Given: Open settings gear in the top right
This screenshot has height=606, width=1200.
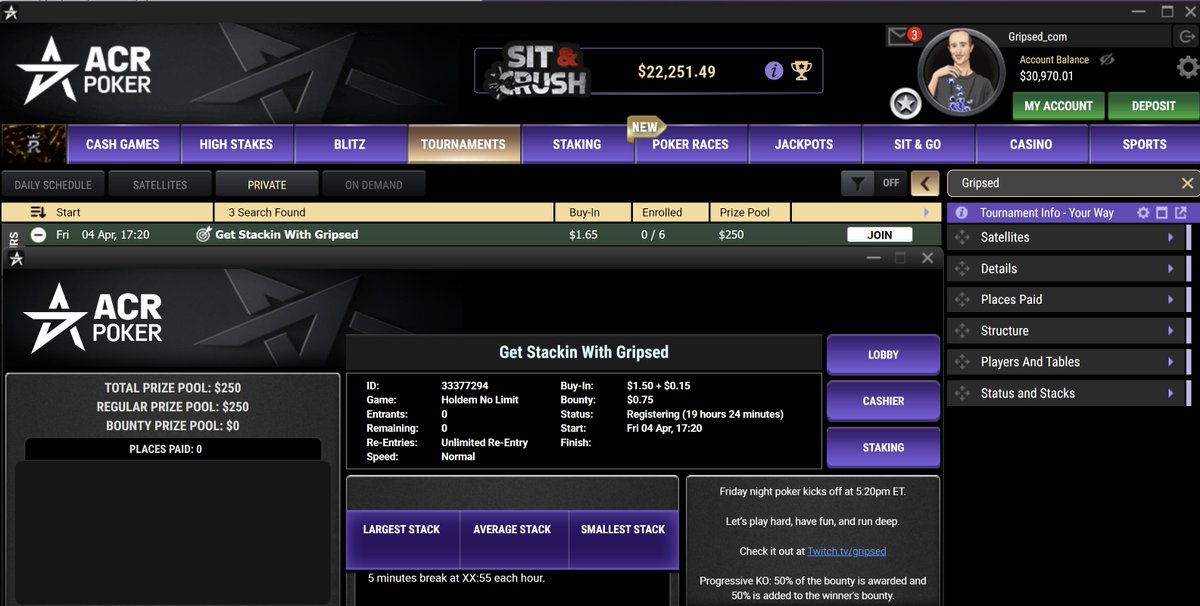Looking at the screenshot, I should click(1188, 67).
